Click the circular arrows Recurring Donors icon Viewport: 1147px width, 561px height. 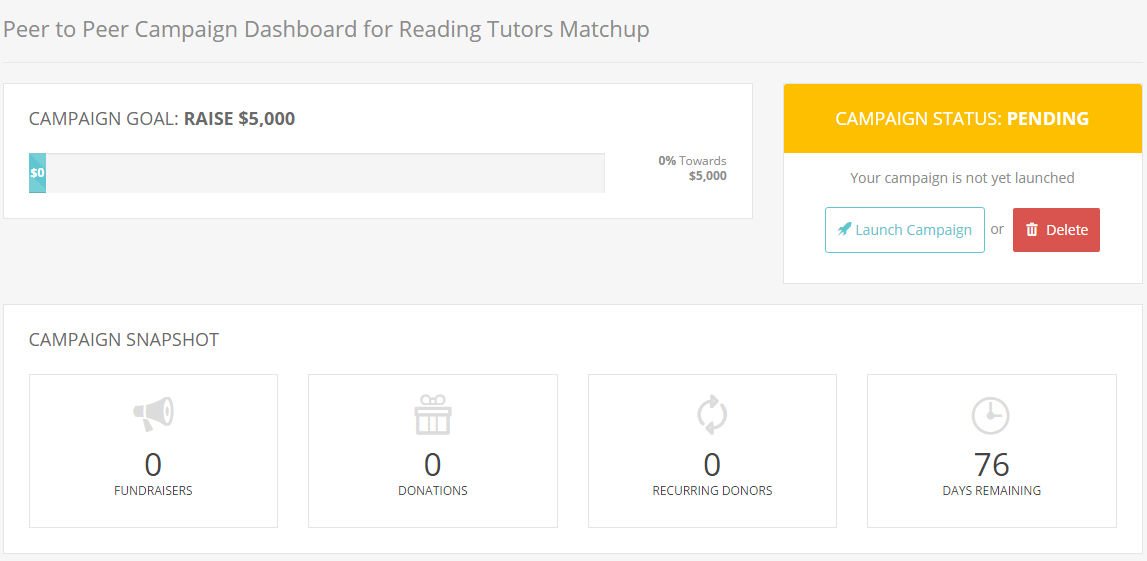click(712, 415)
